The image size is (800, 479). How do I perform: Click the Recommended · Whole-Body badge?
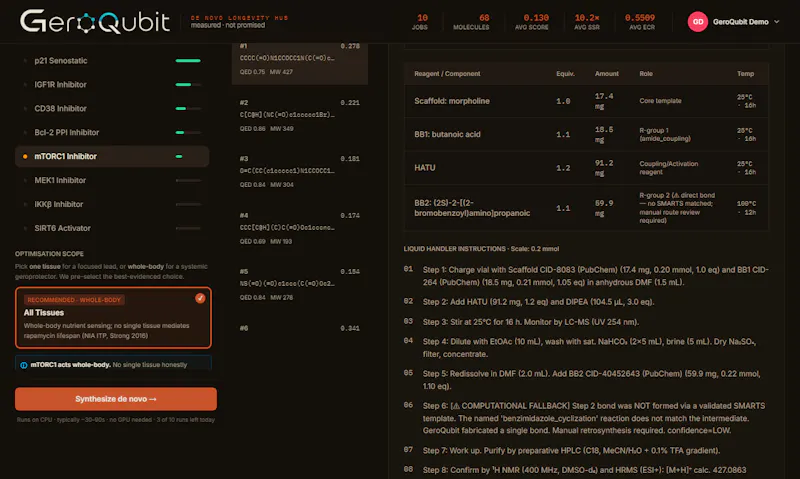(x=74, y=300)
